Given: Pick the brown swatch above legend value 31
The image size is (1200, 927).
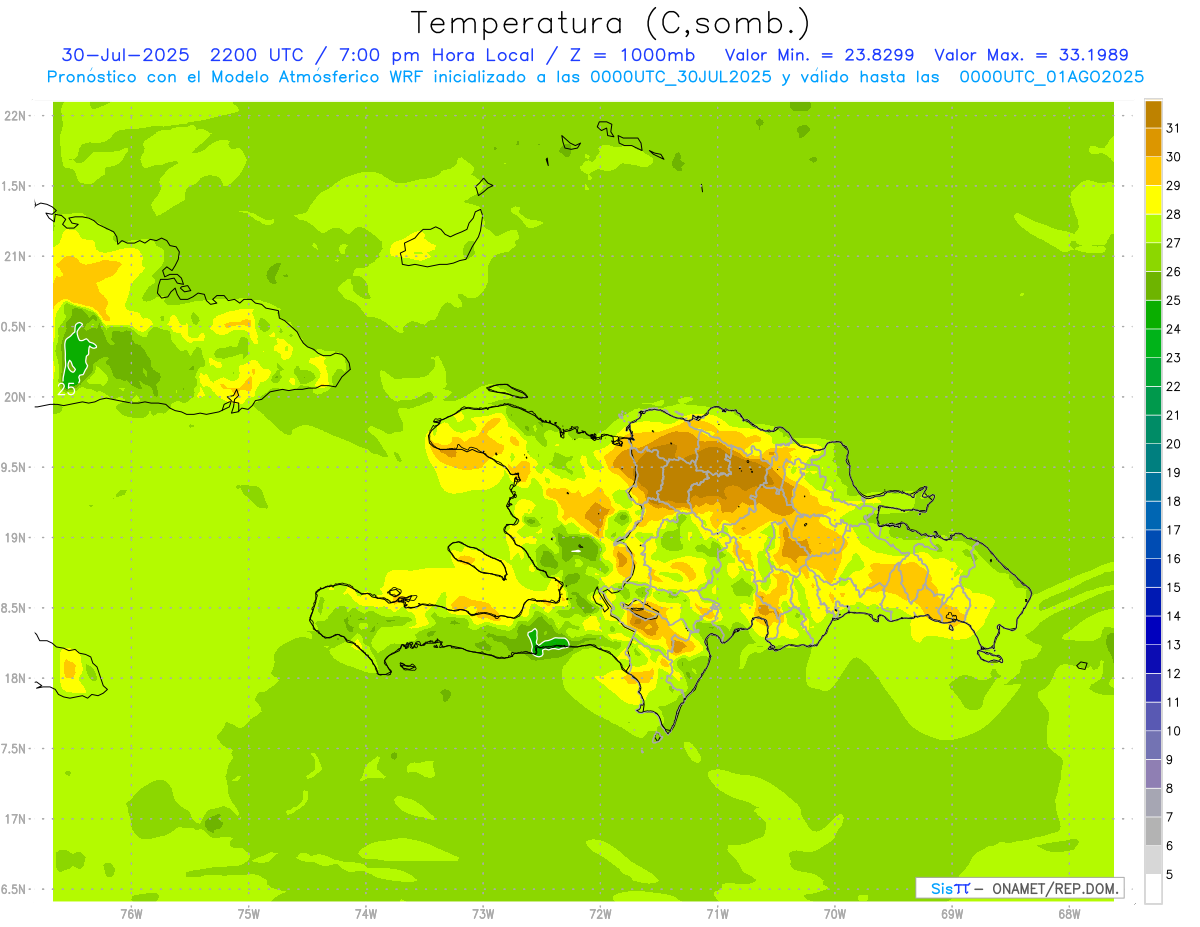Looking at the screenshot, I should point(1153,113).
